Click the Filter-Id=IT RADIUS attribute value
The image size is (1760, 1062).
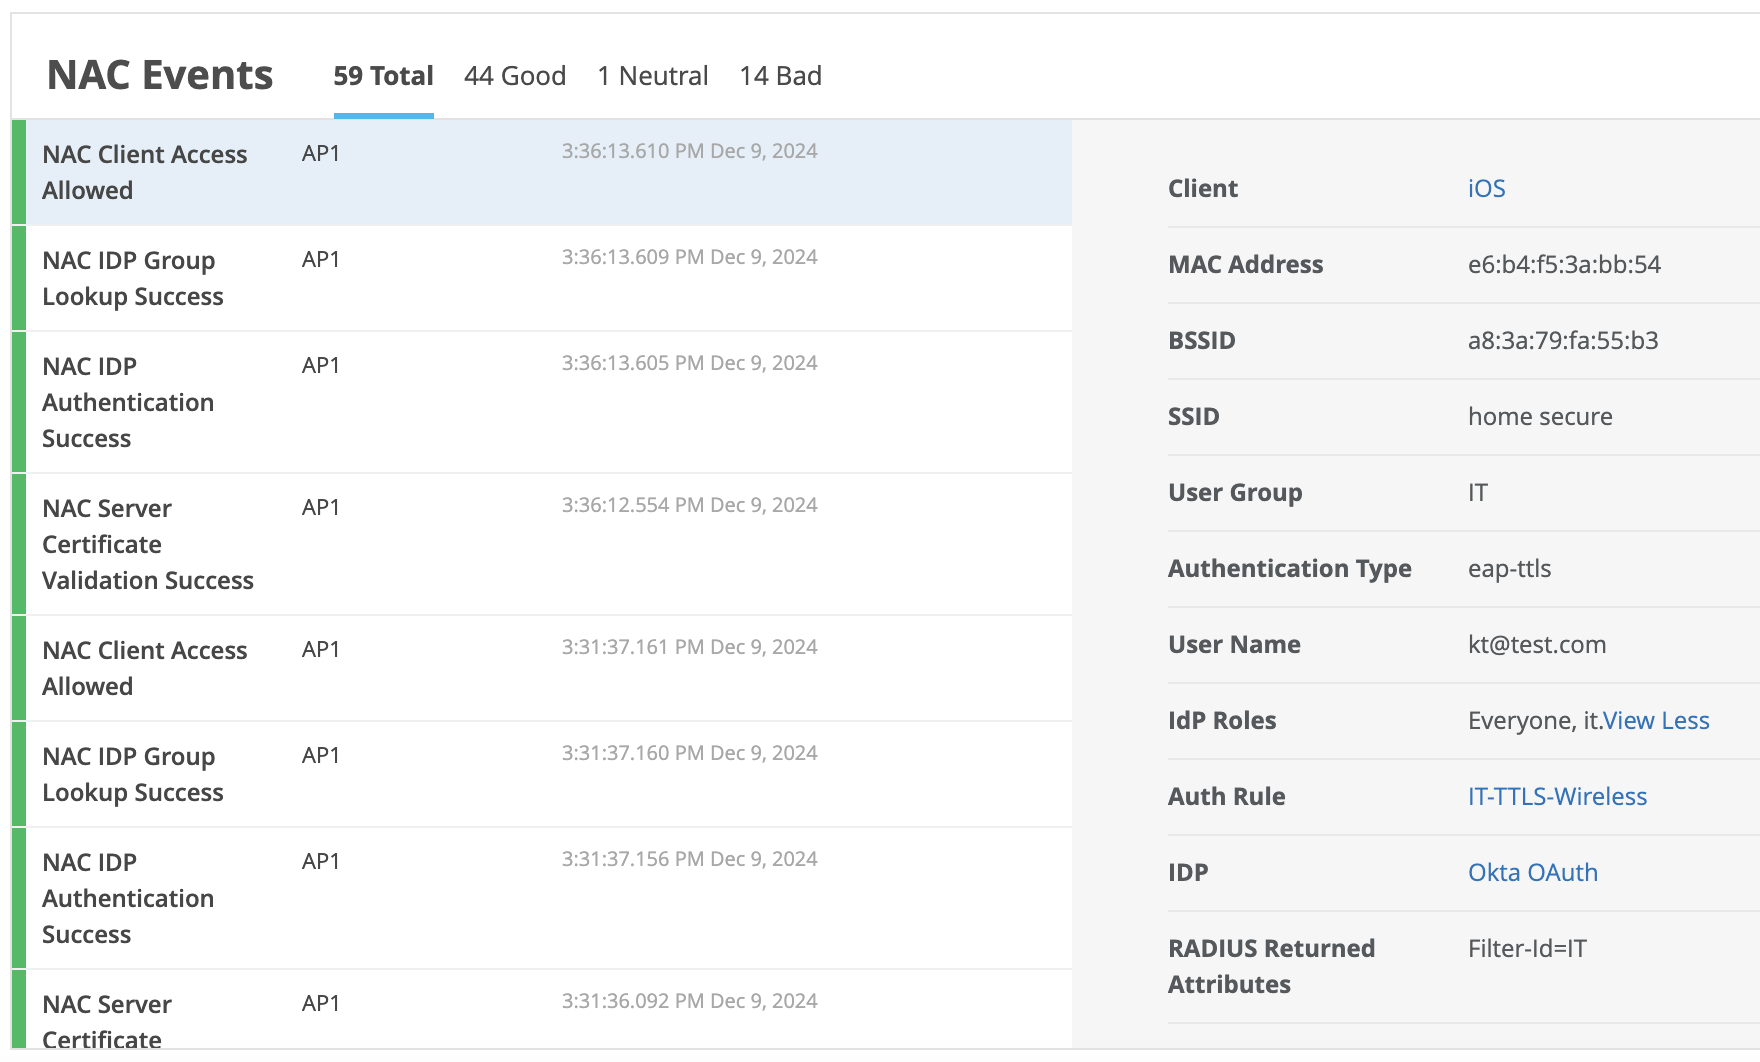tap(1526, 949)
